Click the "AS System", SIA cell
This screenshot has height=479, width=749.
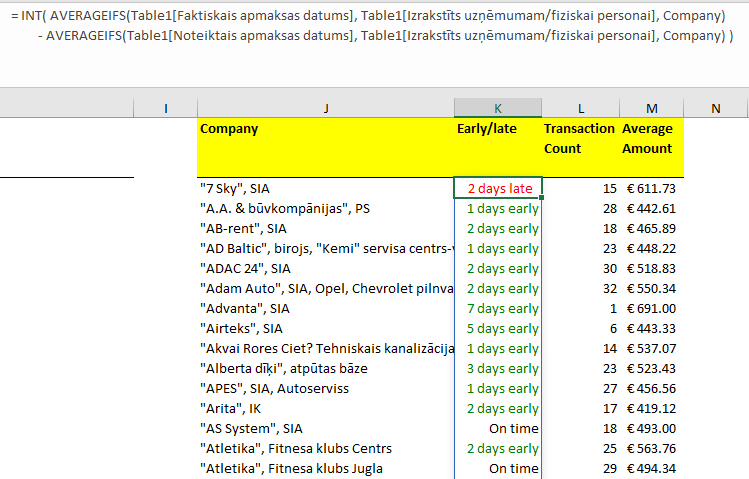pos(326,429)
